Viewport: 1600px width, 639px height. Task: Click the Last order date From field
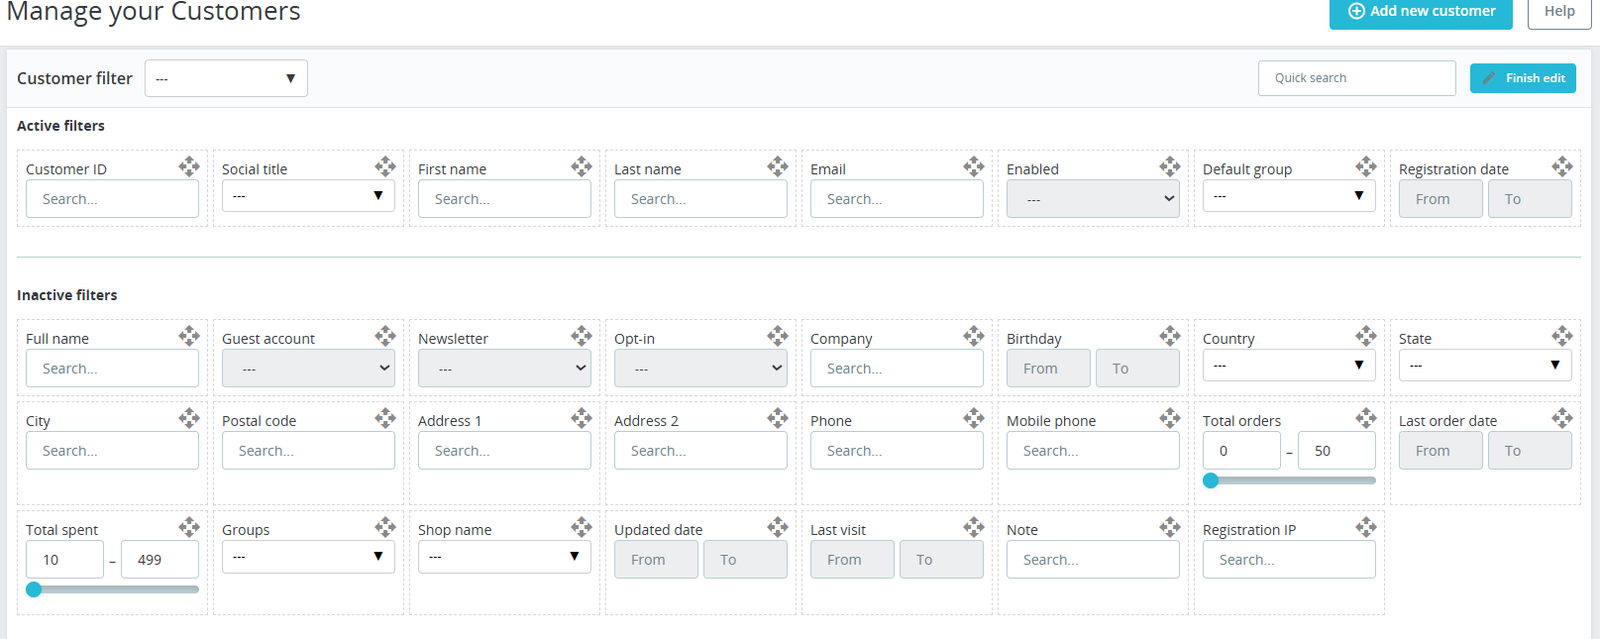1441,450
